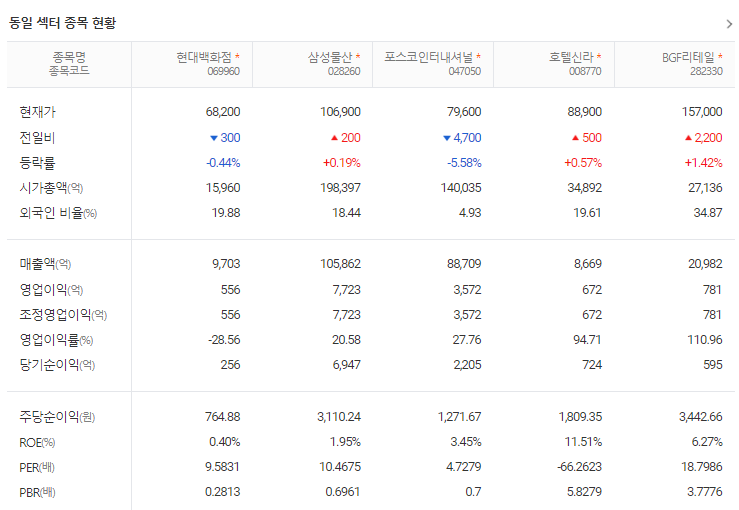Image resolution: width=739 pixels, height=510 pixels.
Task: Select PBR value 5.8279
Action: (x=584, y=492)
